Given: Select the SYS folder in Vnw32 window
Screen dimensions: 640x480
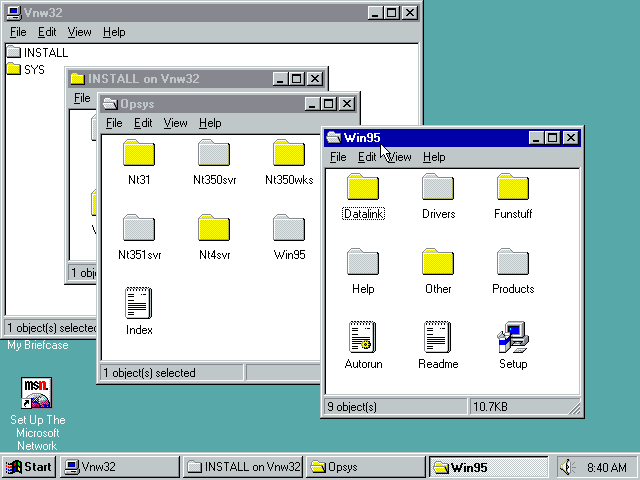Looking at the screenshot, I should pos(14,69).
